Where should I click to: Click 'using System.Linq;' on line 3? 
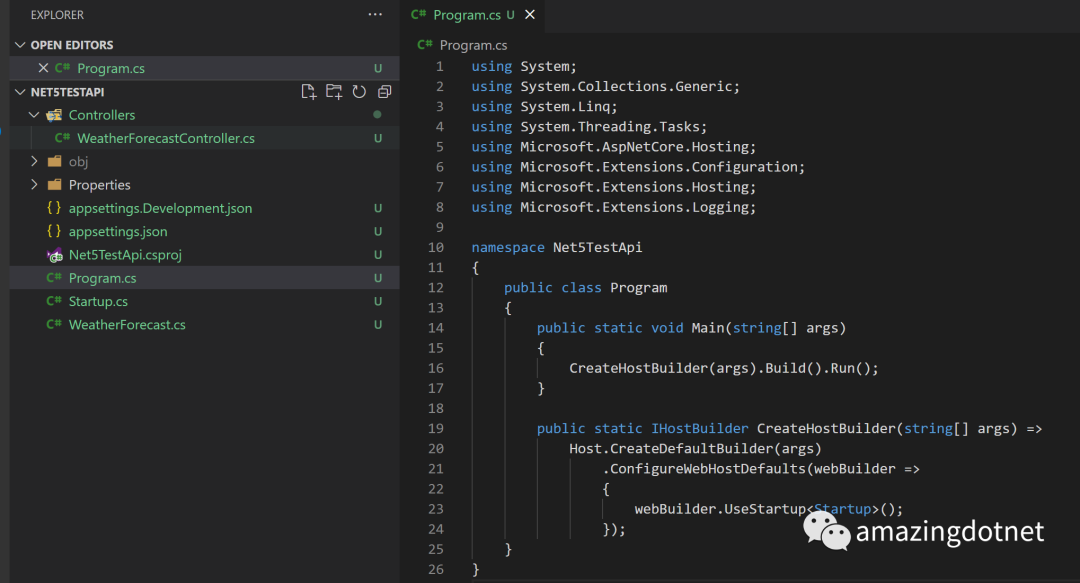[544, 107]
